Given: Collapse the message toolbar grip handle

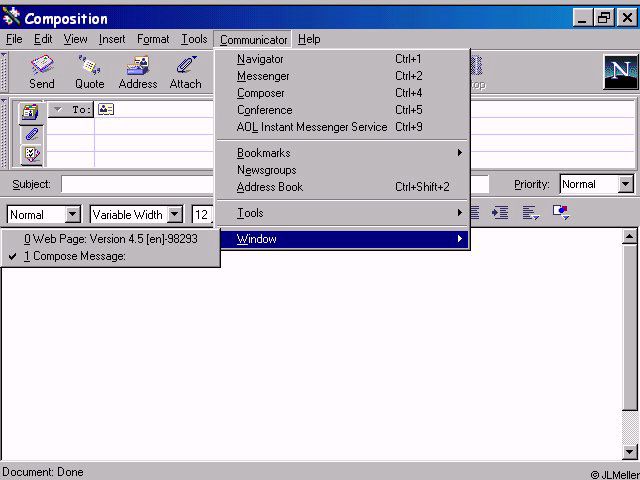Looking at the screenshot, I should [x=4, y=72].
